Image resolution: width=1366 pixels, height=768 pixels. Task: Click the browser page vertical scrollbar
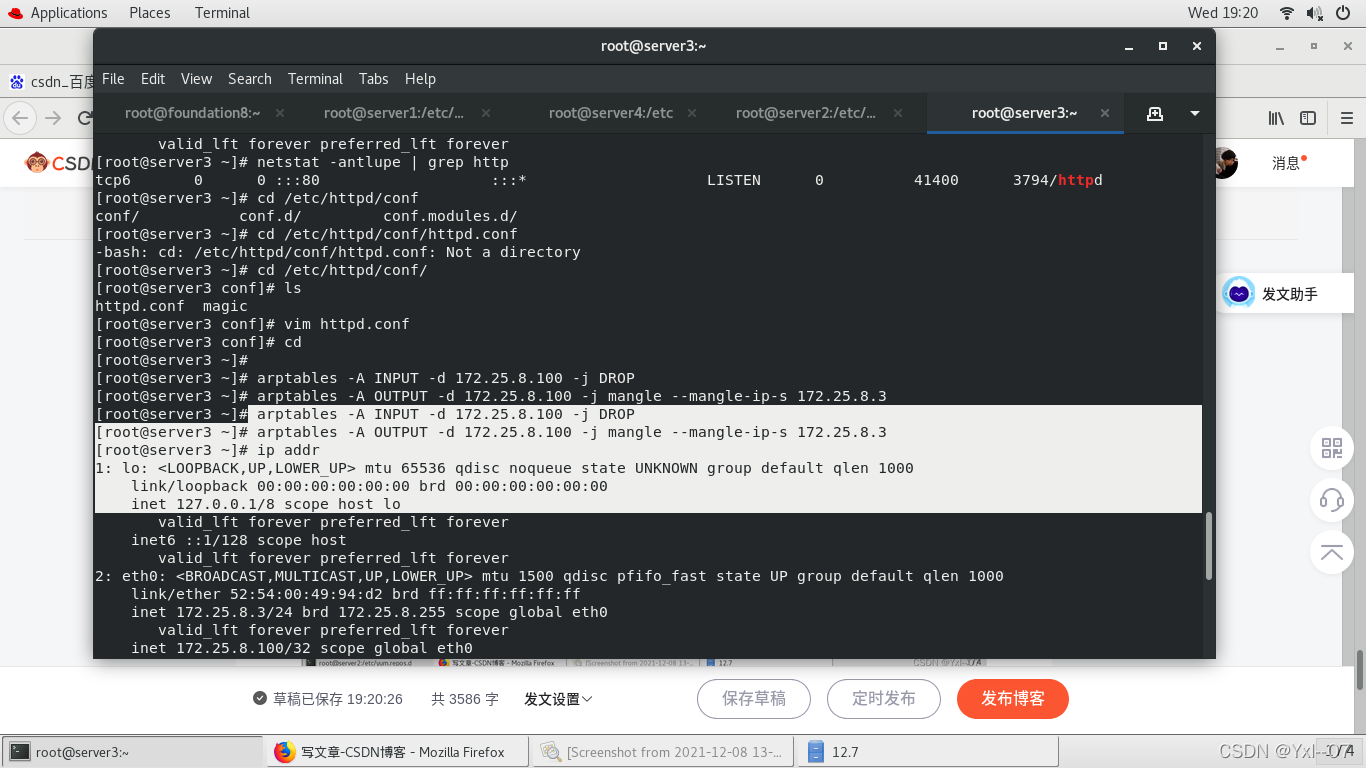pyautogui.click(x=1359, y=670)
